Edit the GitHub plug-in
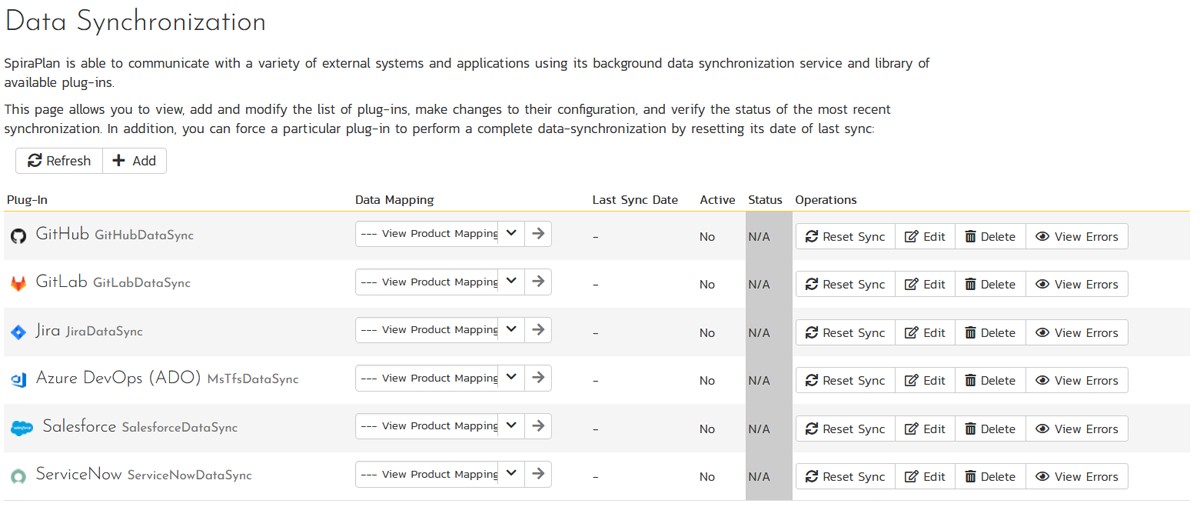Viewport: 1200px width, 507px height. [925, 237]
